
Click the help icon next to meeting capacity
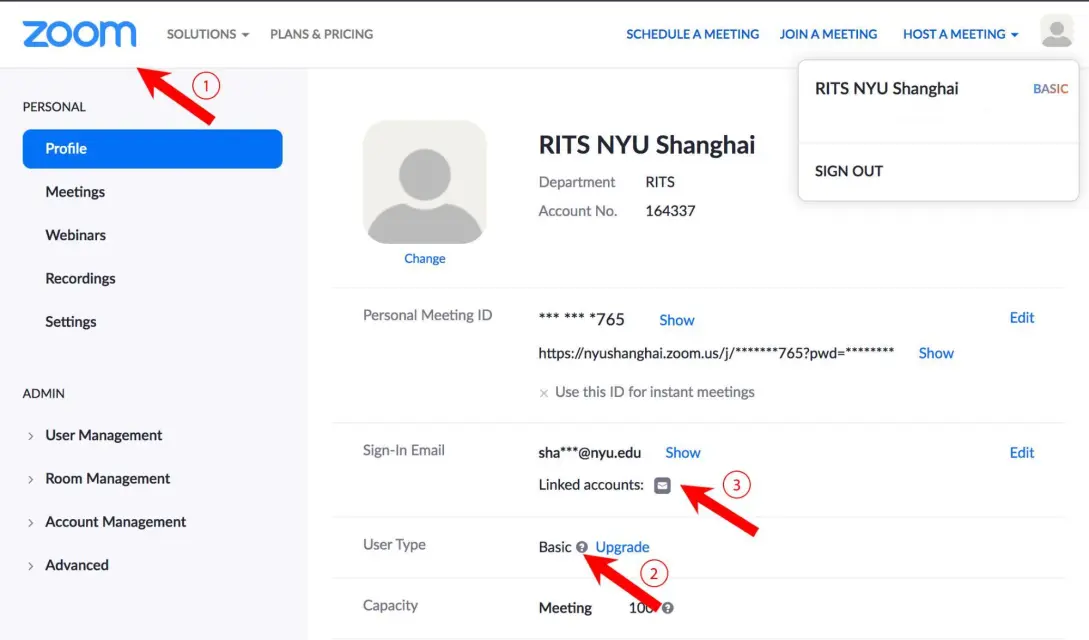(x=666, y=607)
